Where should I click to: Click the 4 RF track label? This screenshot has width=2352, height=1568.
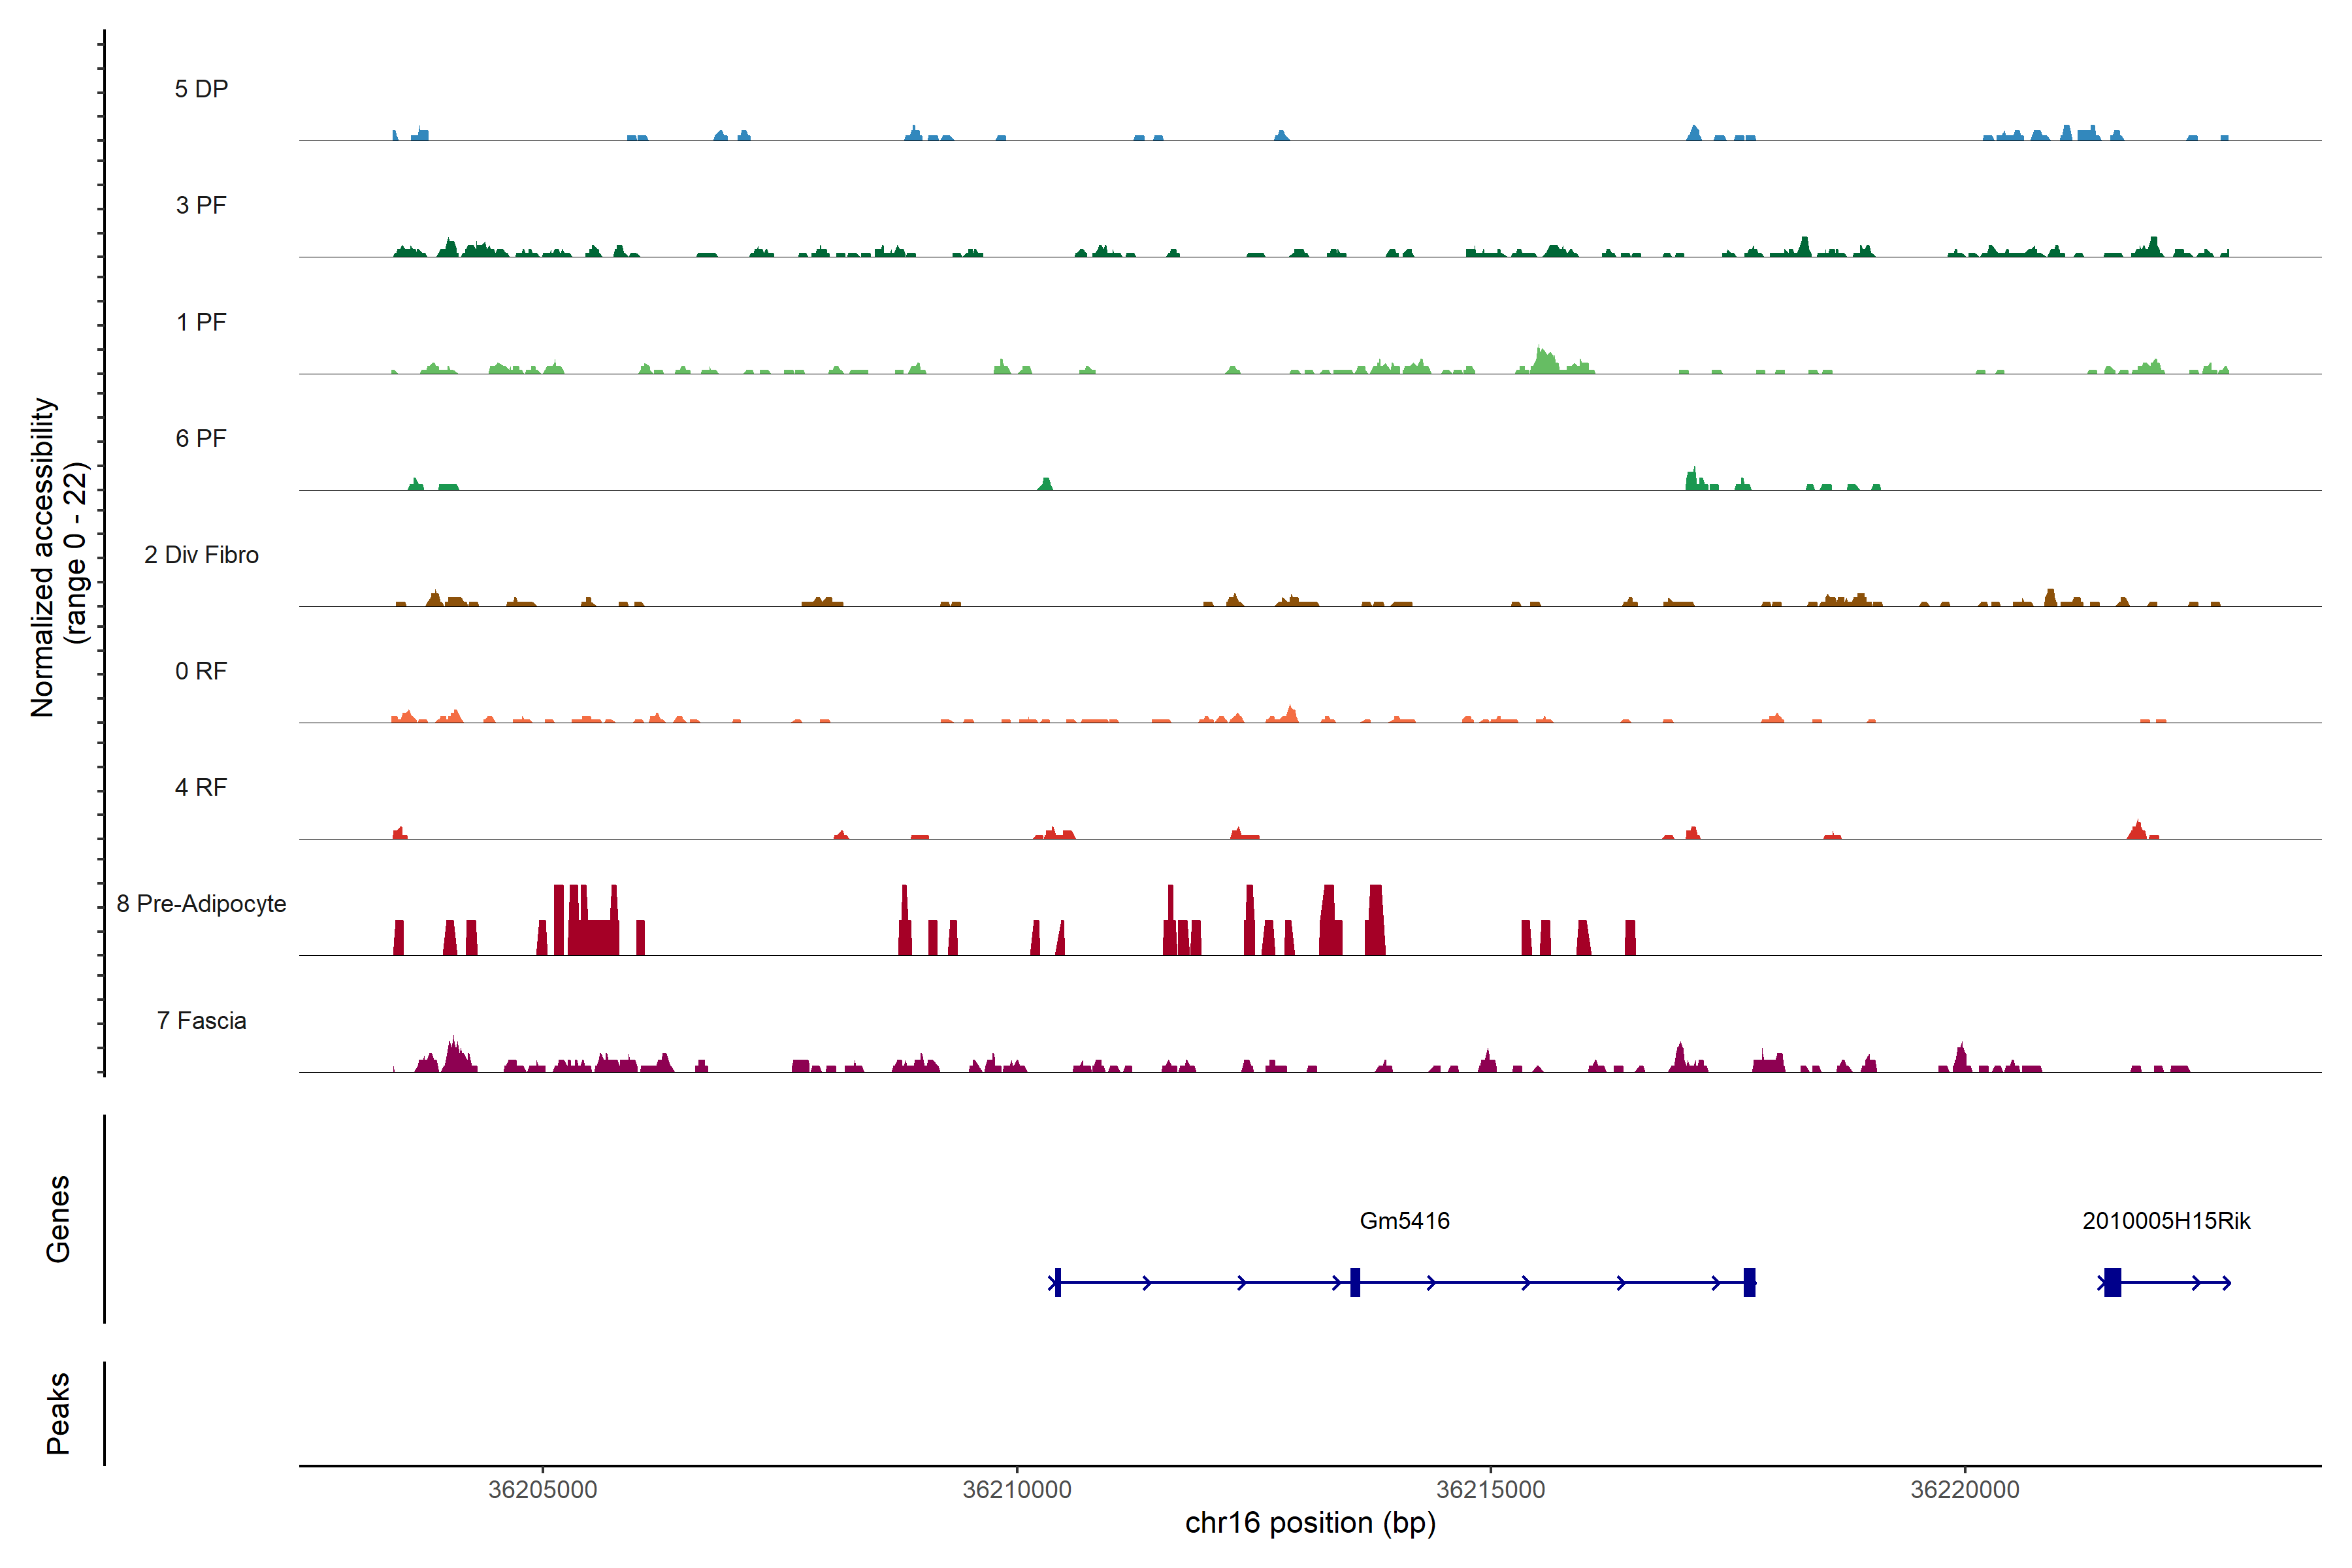coord(201,787)
